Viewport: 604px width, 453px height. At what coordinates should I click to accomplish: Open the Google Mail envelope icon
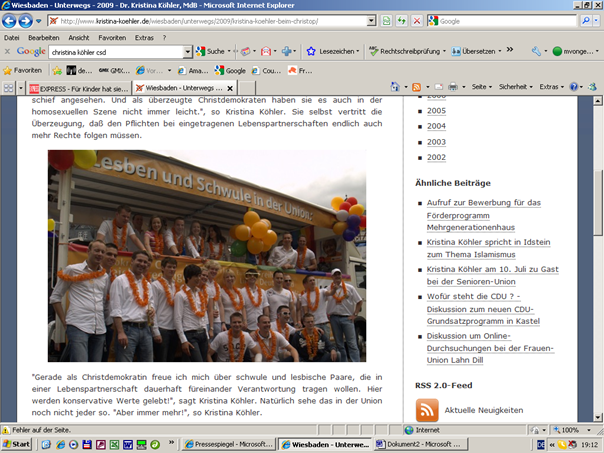coord(266,51)
